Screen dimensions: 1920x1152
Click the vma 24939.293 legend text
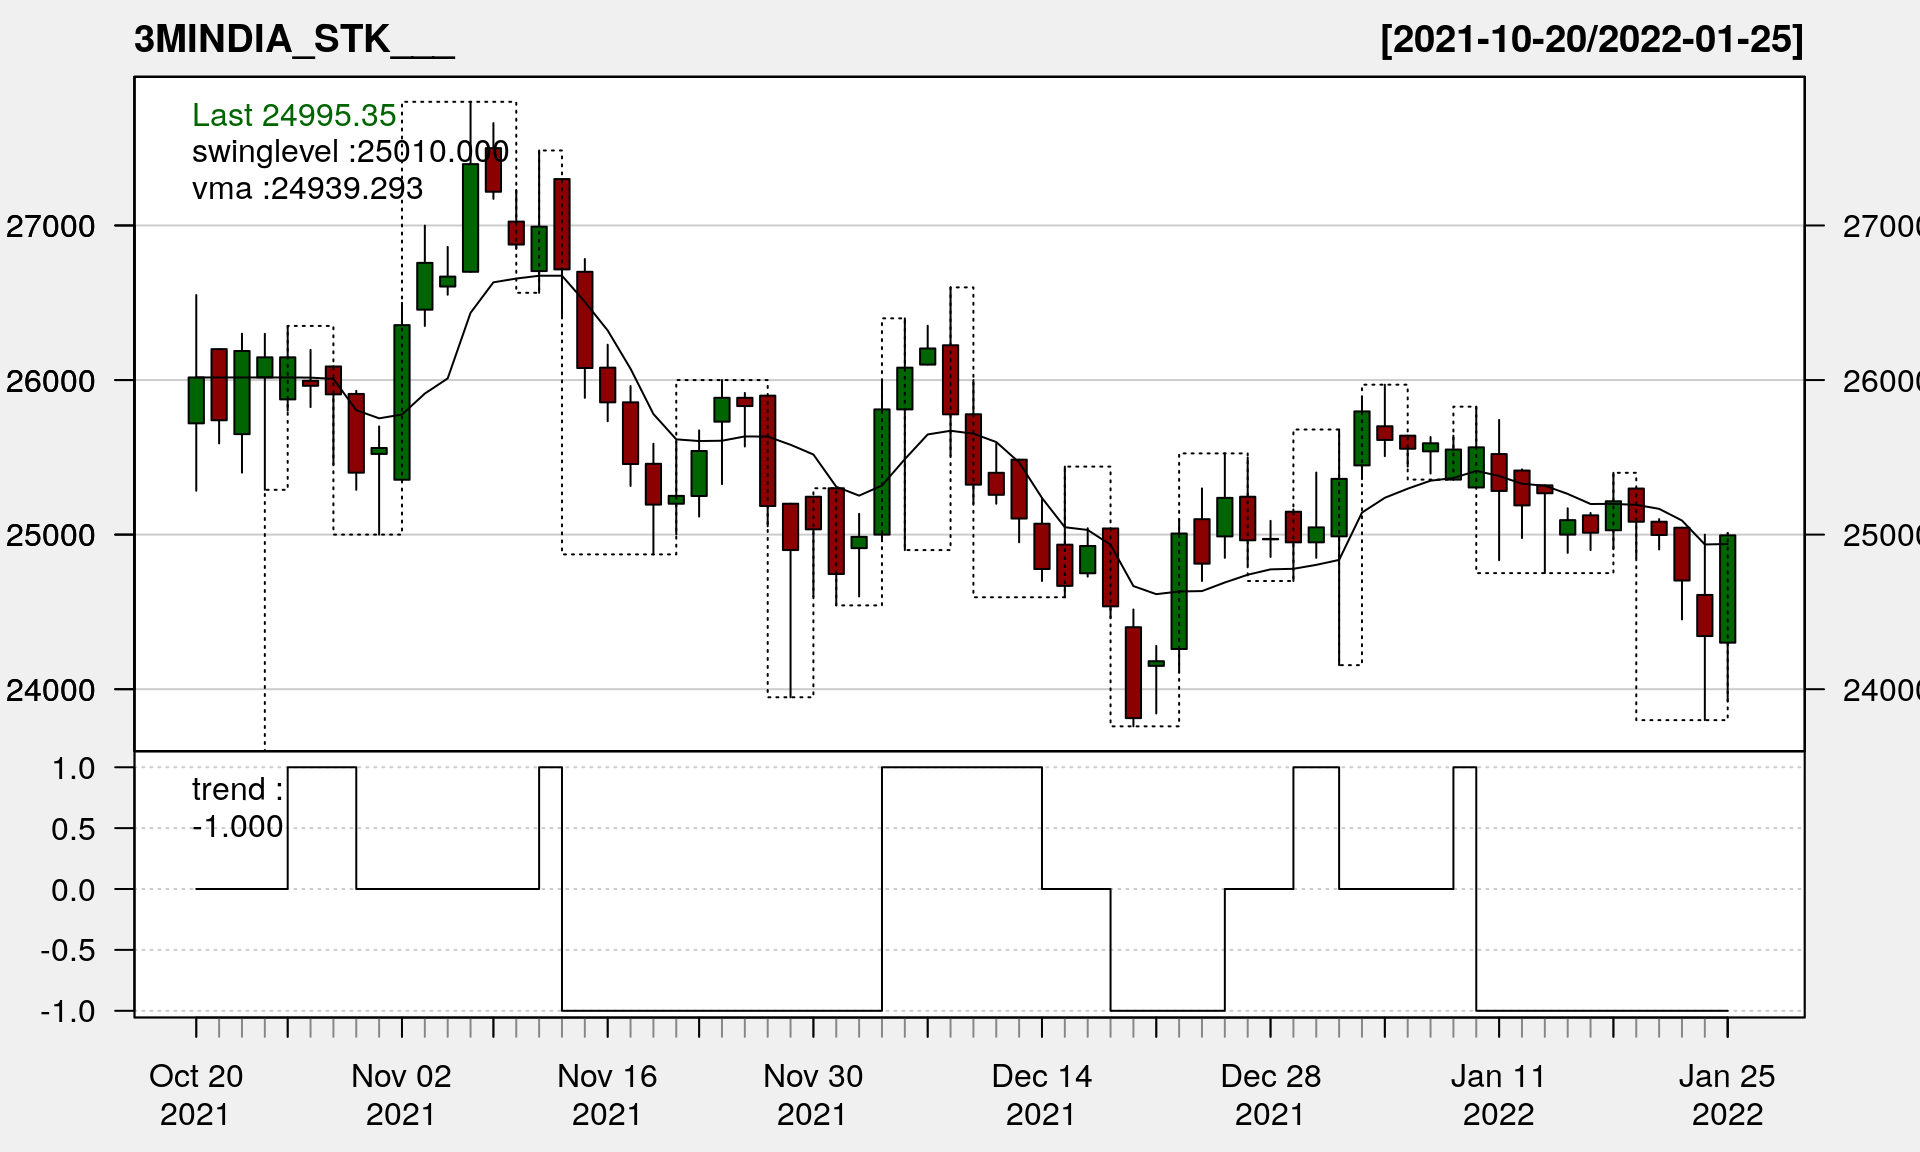tap(307, 188)
